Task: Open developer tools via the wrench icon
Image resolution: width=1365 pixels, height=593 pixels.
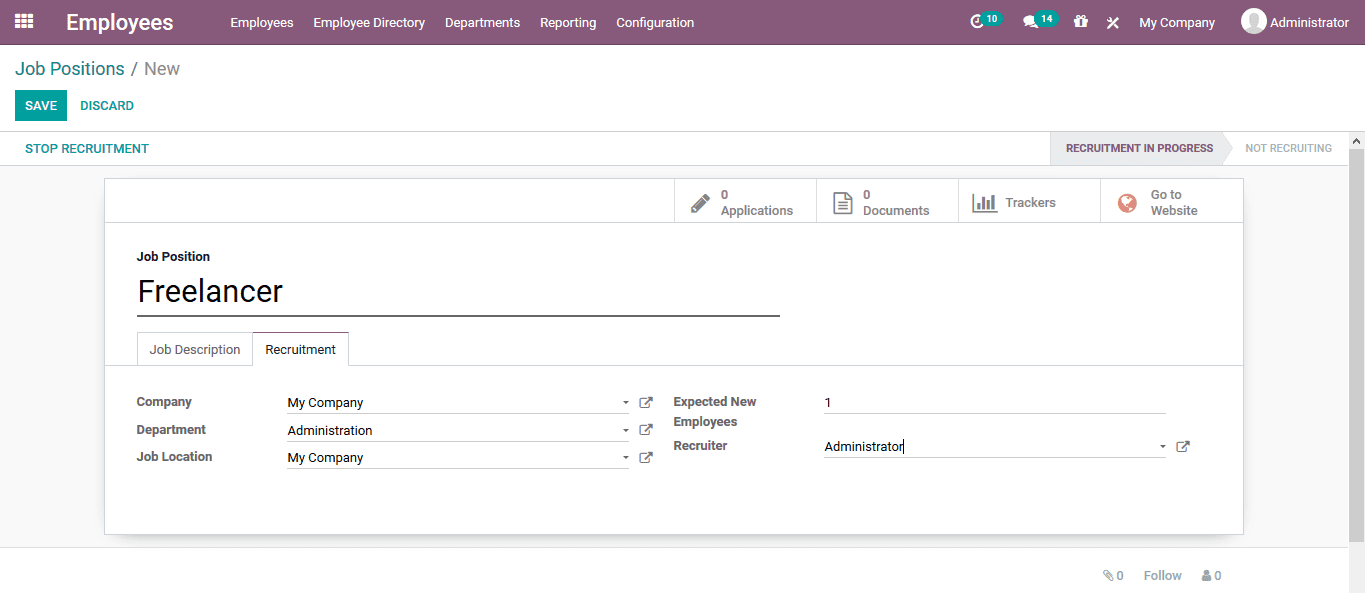Action: pyautogui.click(x=1112, y=22)
